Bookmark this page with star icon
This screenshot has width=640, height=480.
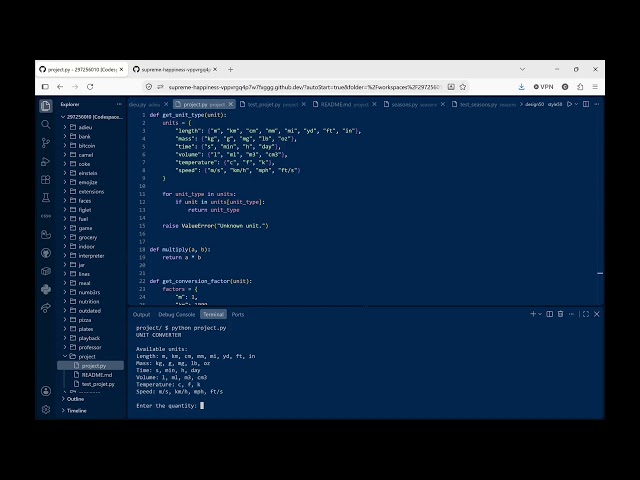[x=463, y=87]
